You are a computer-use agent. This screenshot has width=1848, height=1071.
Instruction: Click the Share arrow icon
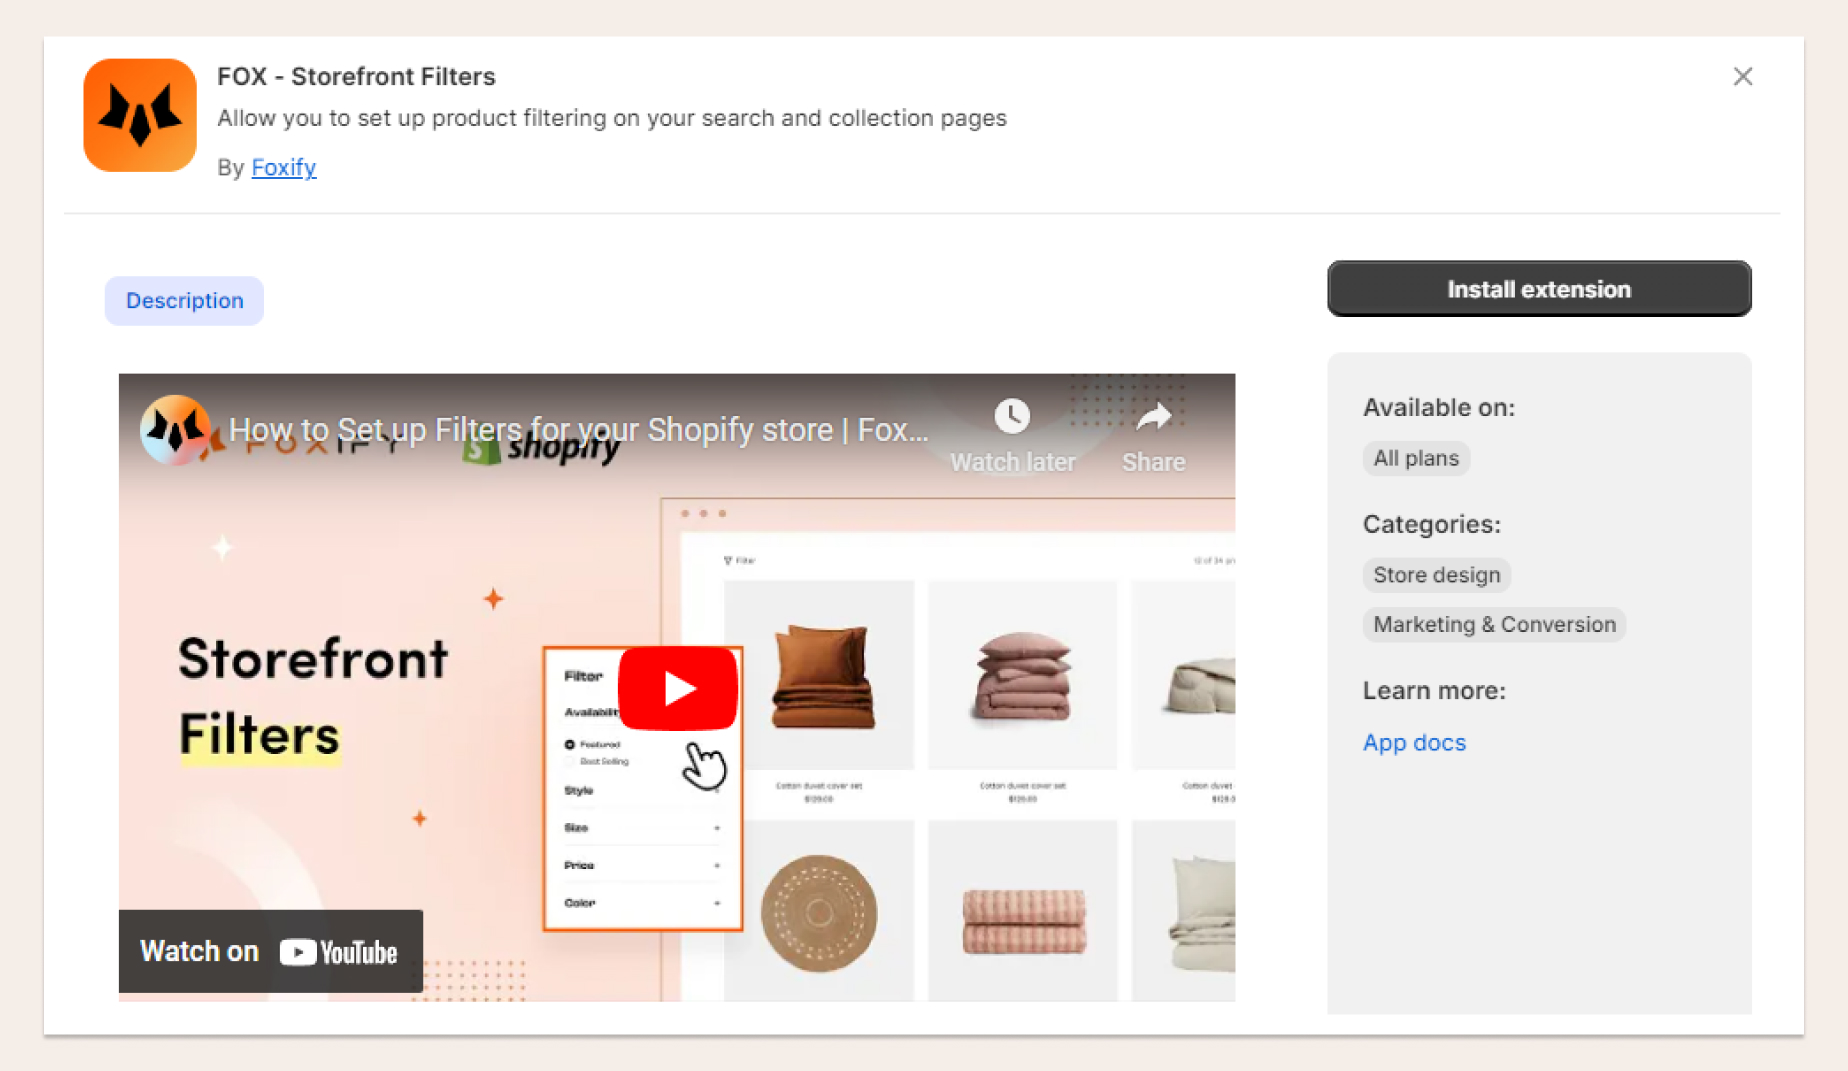(x=1153, y=416)
